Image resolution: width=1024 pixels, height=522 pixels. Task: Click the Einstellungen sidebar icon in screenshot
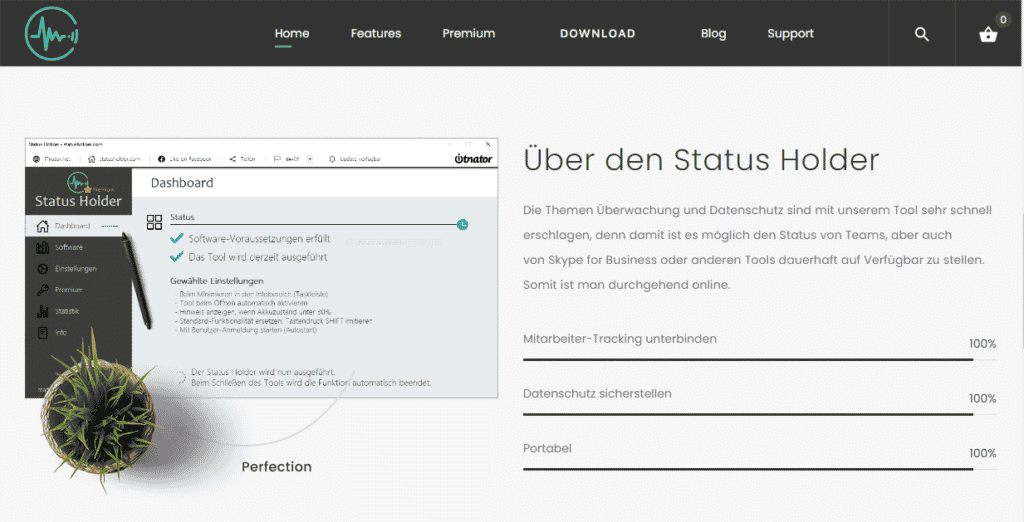(42, 269)
